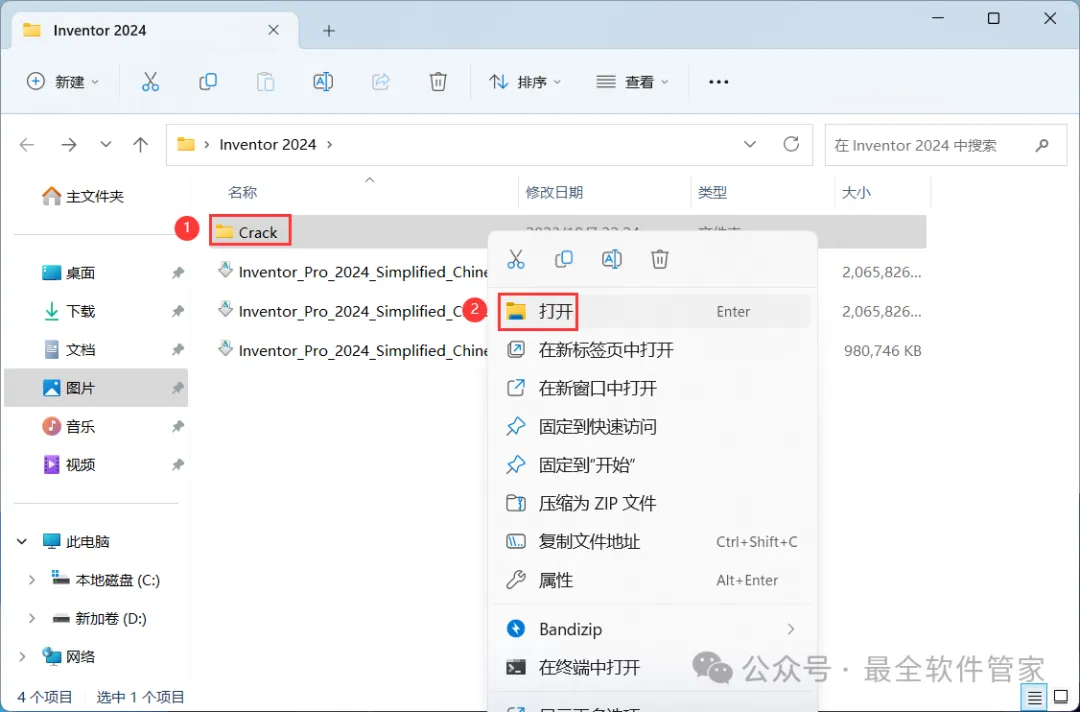The width and height of the screenshot is (1080, 712).
Task: Choose 在新标签页中打开
Action: coord(653,350)
